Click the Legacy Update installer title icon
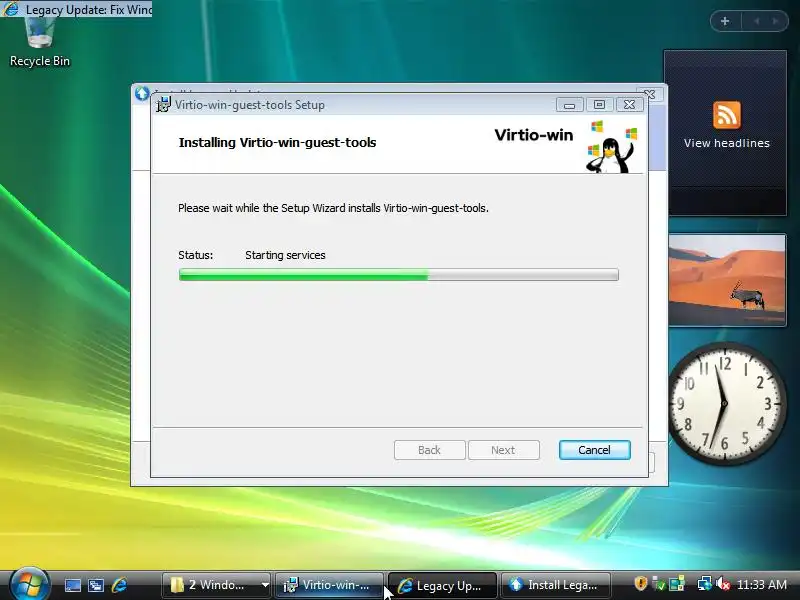The height and width of the screenshot is (600, 800). point(142,93)
